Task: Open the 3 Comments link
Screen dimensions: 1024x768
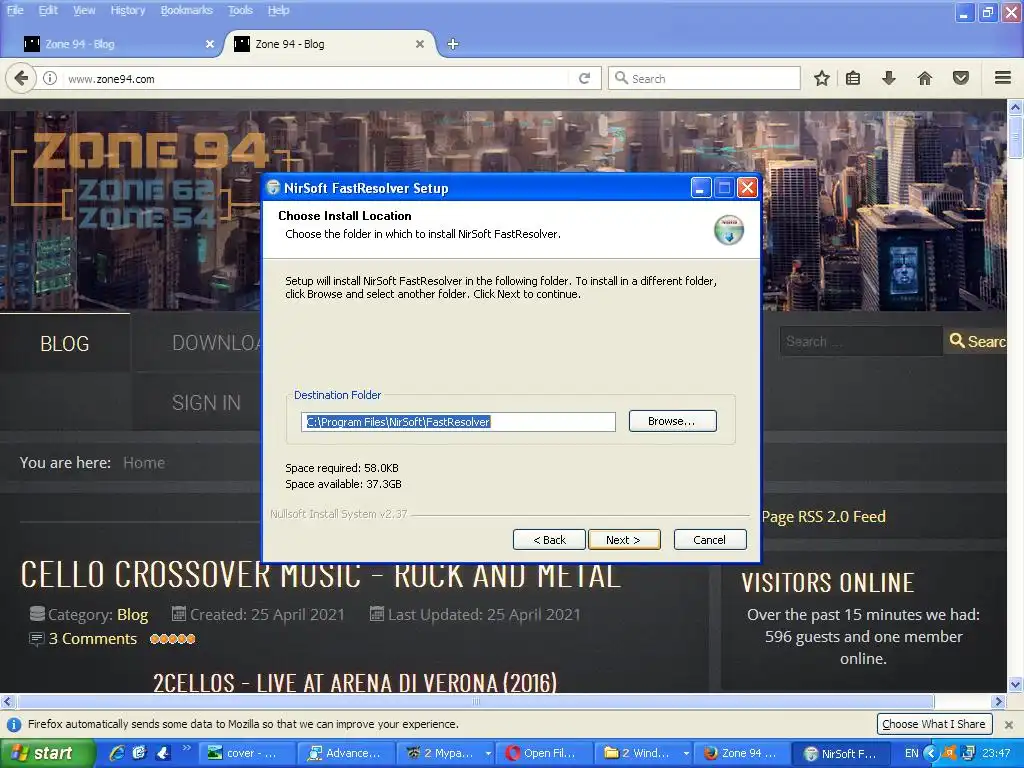Action: pos(93,639)
